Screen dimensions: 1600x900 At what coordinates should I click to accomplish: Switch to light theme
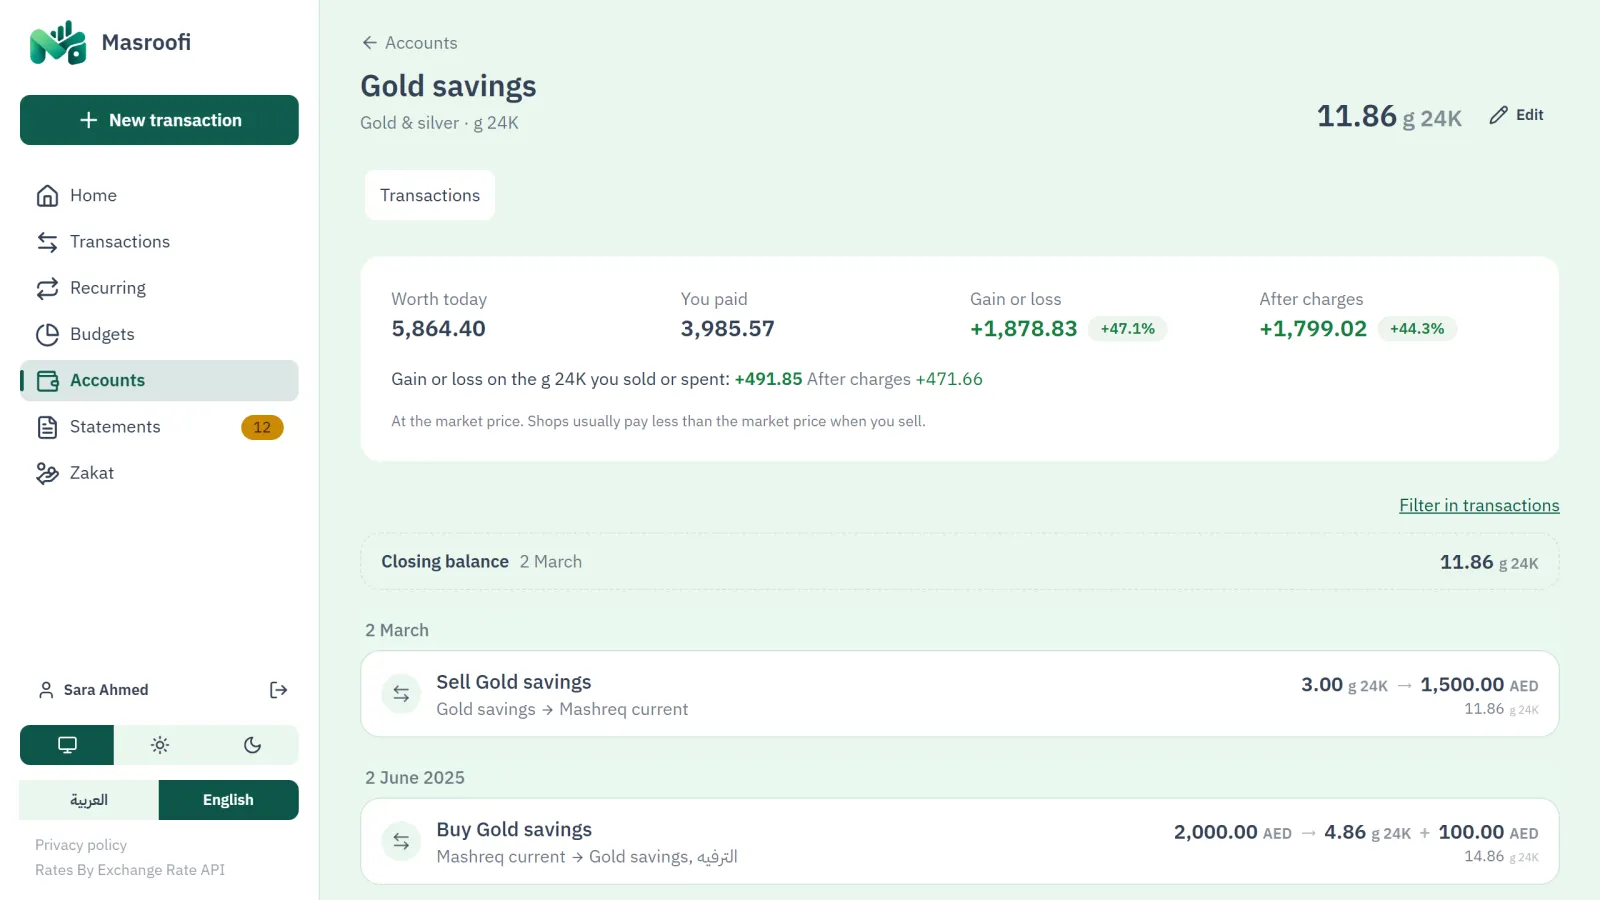[160, 745]
